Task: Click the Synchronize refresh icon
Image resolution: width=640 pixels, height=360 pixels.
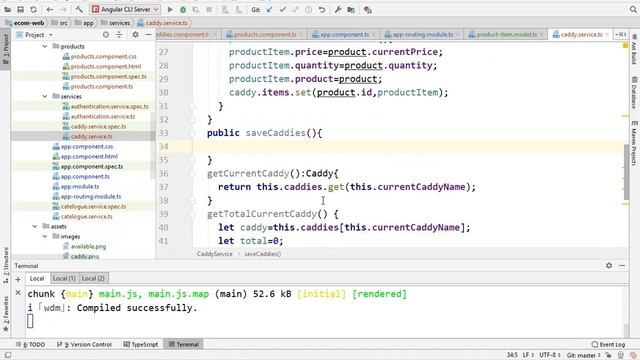Action: click(33, 9)
